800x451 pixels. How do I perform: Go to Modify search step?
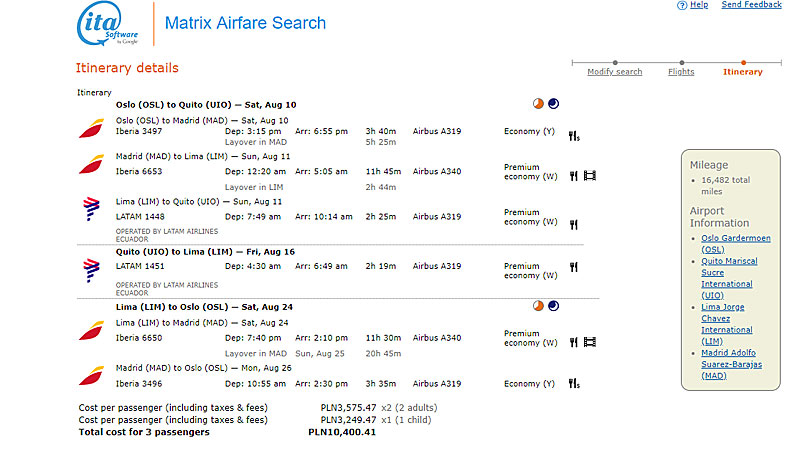(614, 72)
